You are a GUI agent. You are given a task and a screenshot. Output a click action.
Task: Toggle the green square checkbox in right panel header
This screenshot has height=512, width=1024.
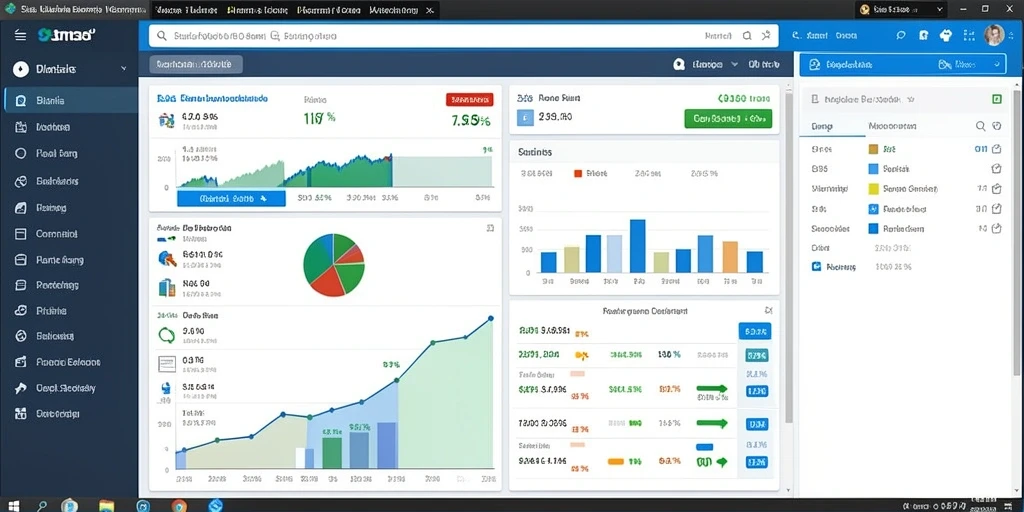(x=997, y=99)
